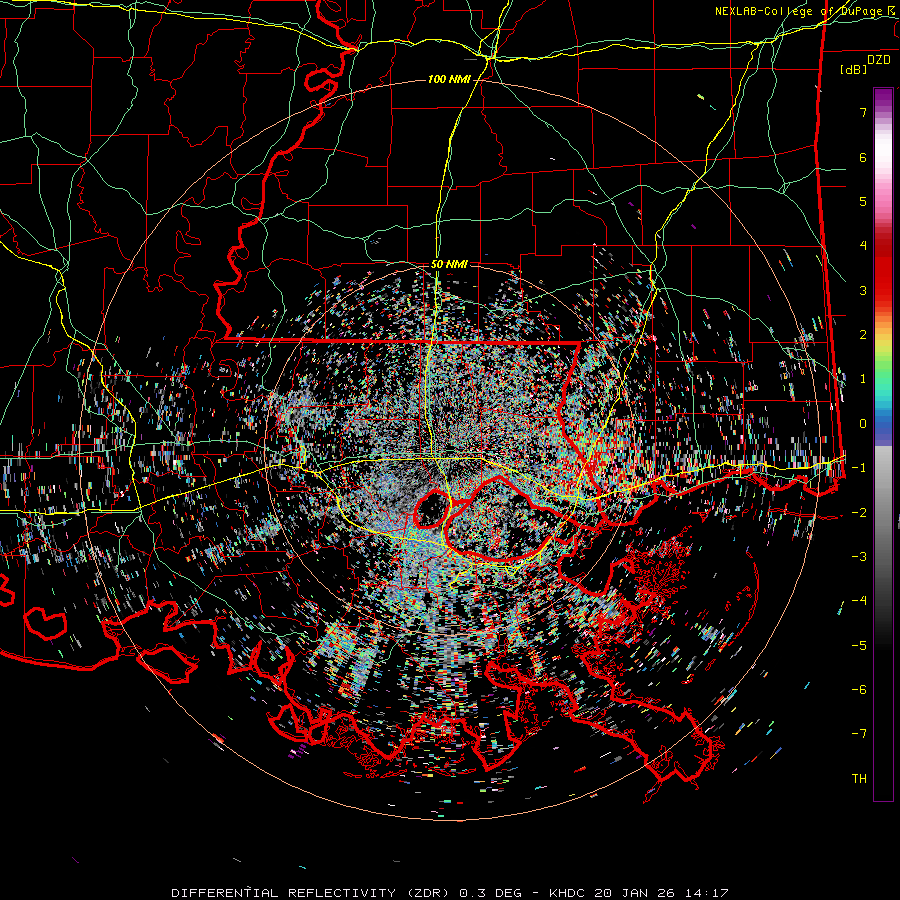This screenshot has height=900, width=900.
Task: Select the -3 value on the scale
Action: [859, 557]
